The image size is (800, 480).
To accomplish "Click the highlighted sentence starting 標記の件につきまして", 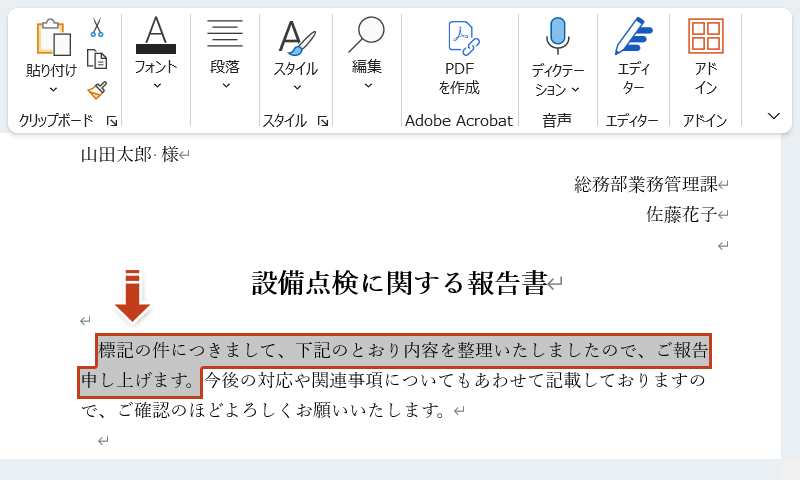I will [x=403, y=350].
